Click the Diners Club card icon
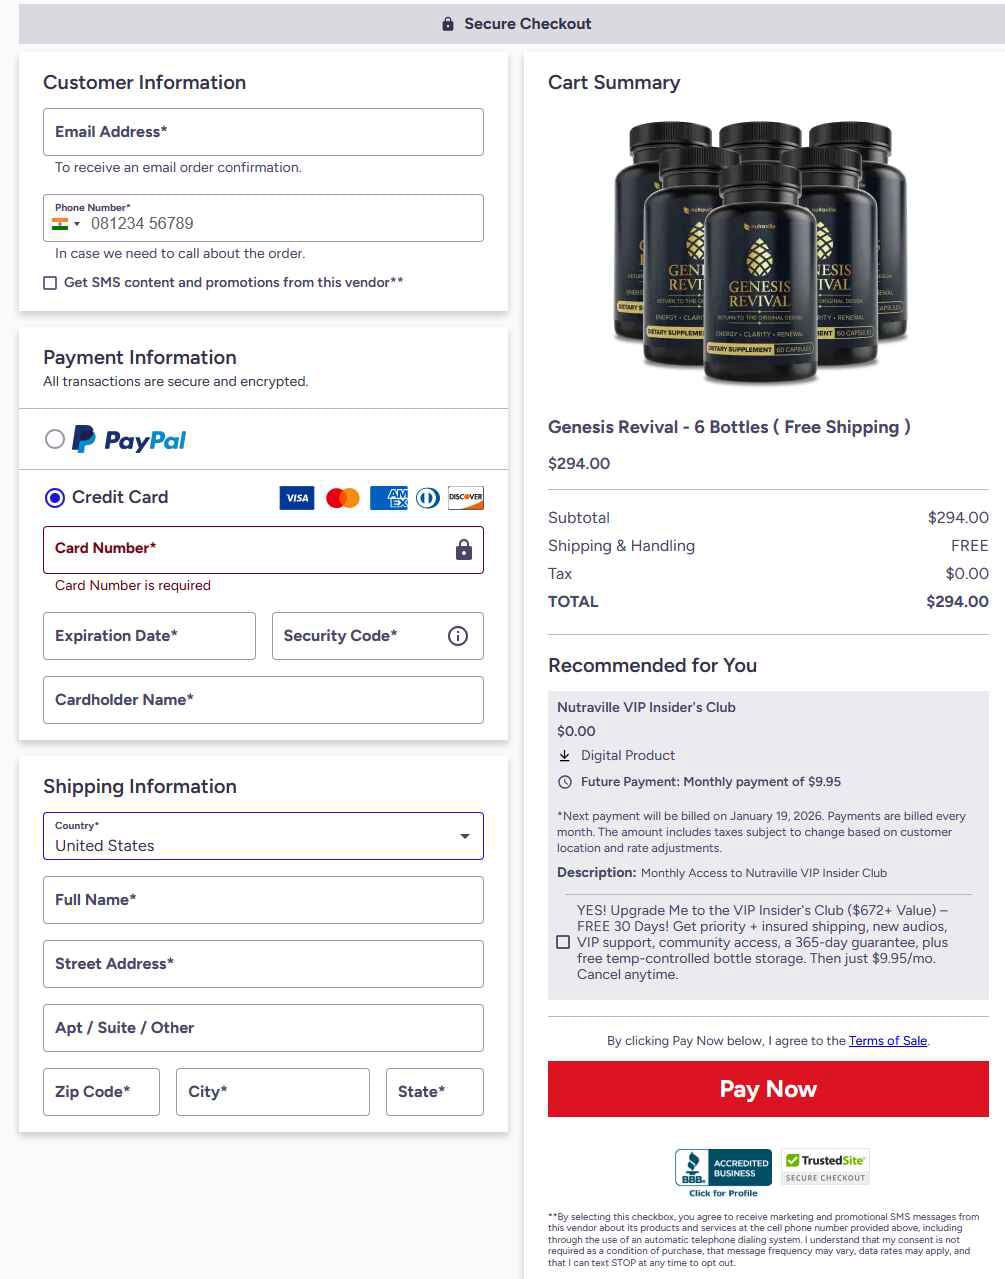Viewport: 1005px width, 1279px height. (428, 498)
